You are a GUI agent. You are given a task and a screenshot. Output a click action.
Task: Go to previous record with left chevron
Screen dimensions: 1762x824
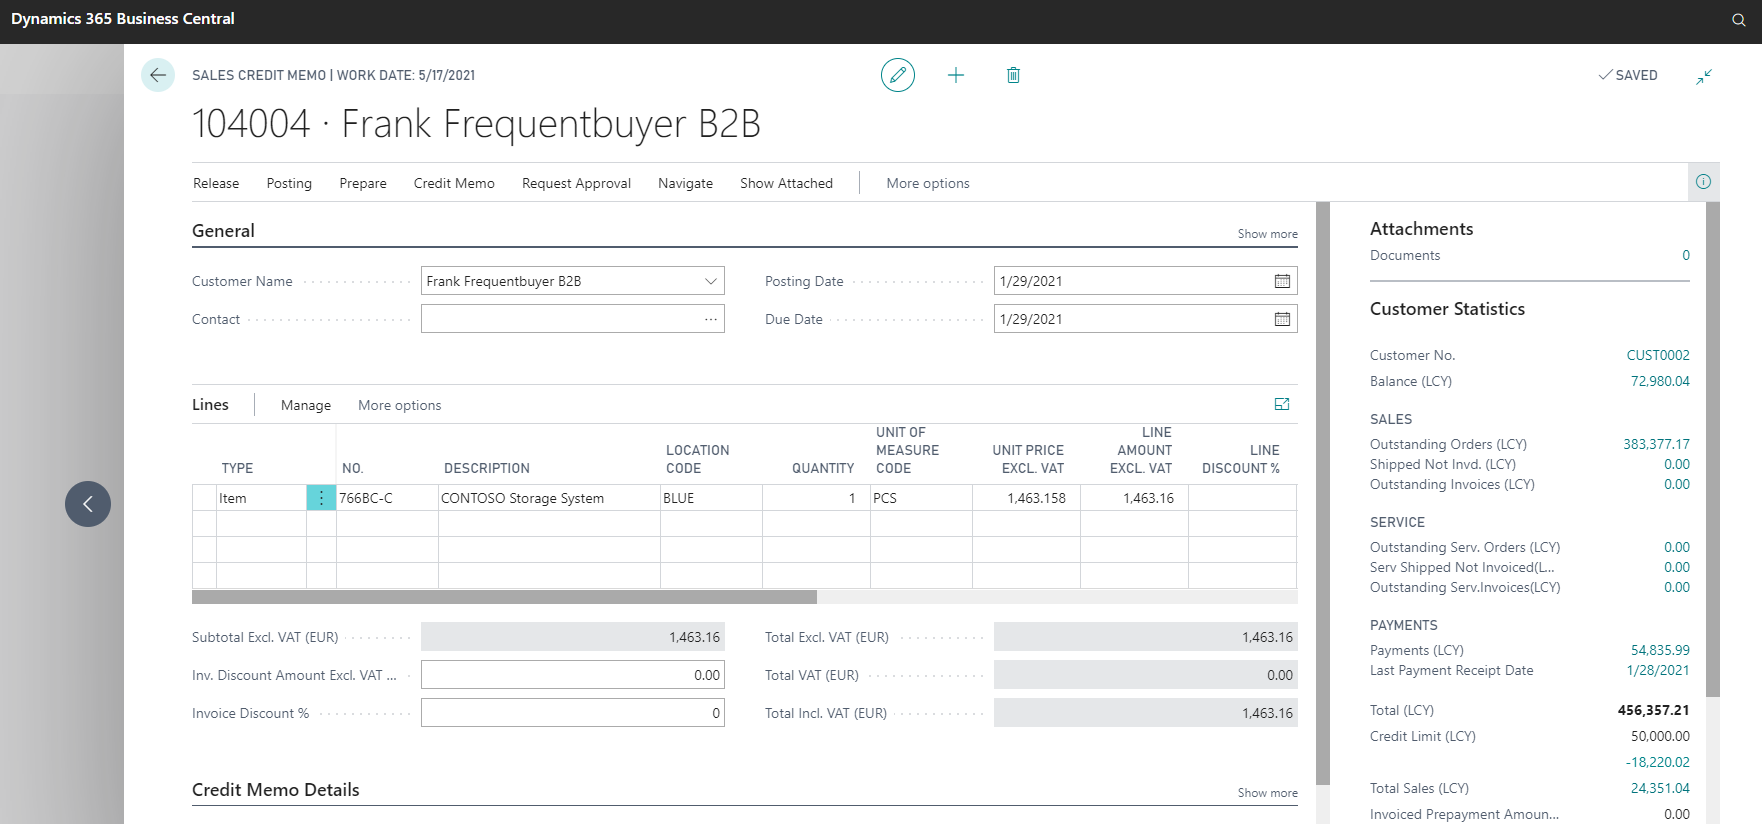point(88,504)
